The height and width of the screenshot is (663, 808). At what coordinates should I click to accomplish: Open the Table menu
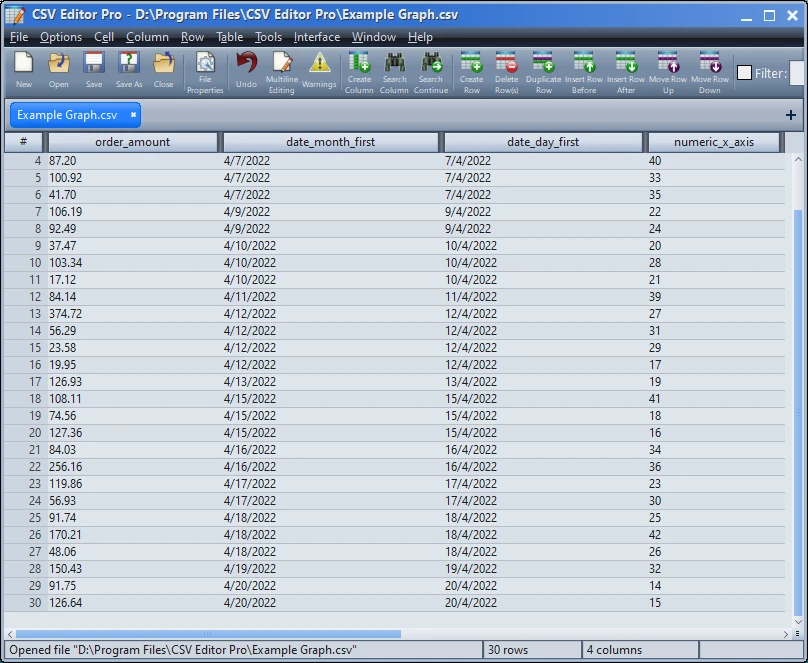[229, 37]
